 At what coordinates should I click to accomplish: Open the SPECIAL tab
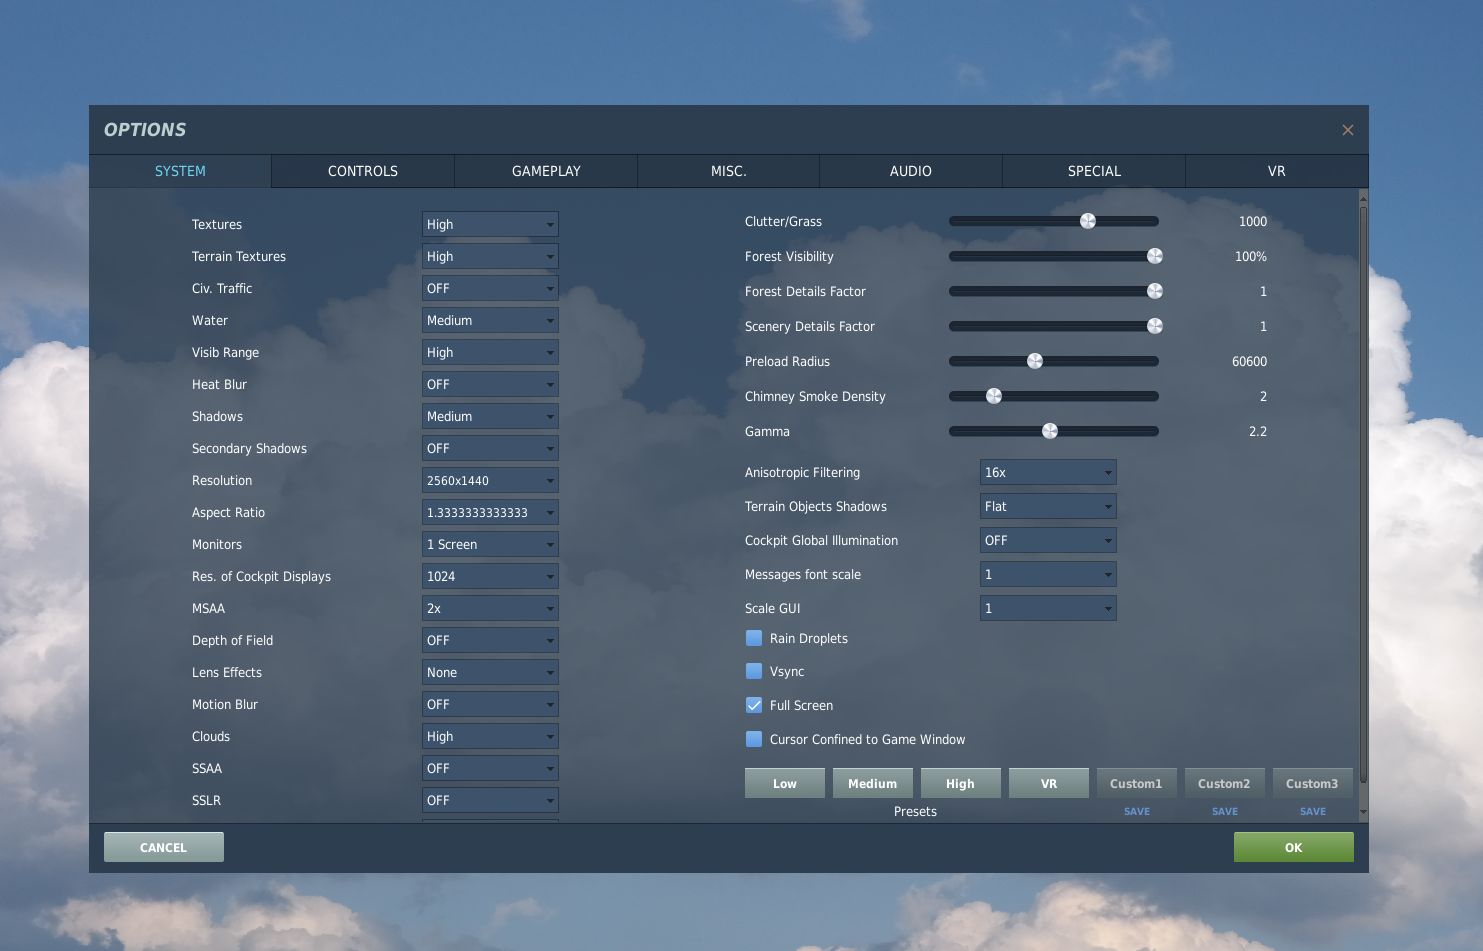pos(1094,171)
